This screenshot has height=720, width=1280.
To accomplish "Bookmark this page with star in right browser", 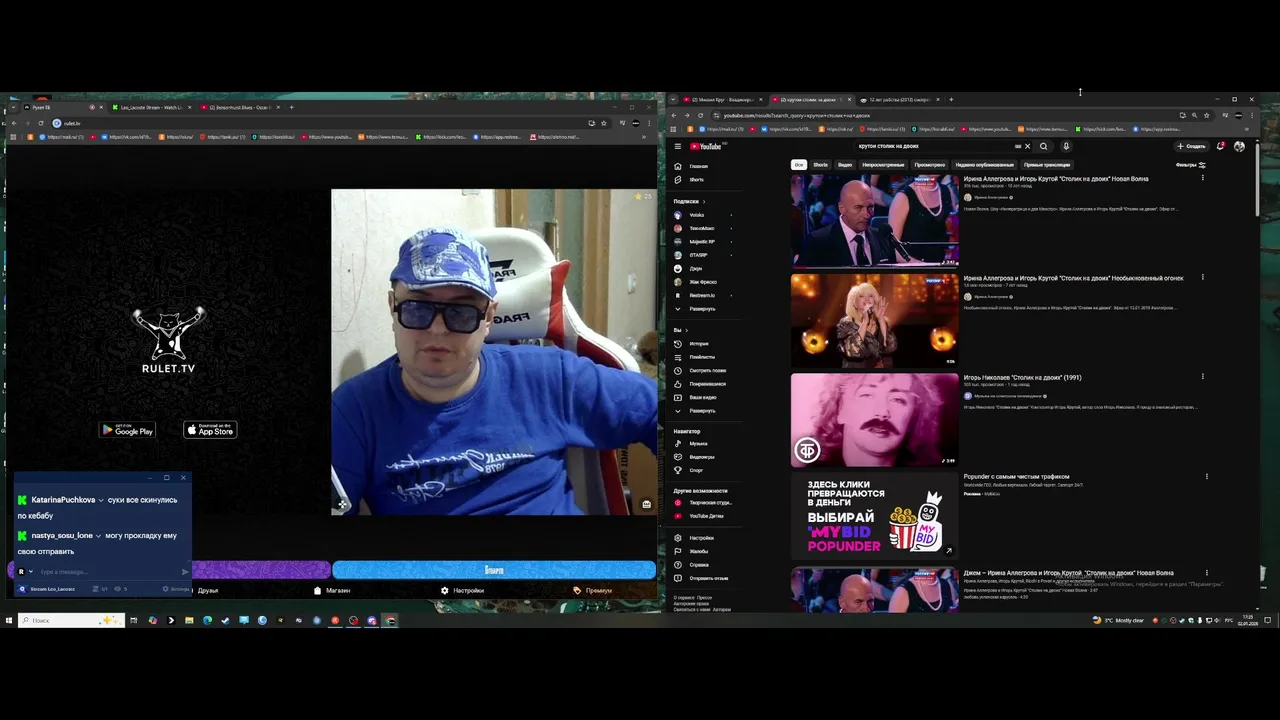I will coord(1206,115).
